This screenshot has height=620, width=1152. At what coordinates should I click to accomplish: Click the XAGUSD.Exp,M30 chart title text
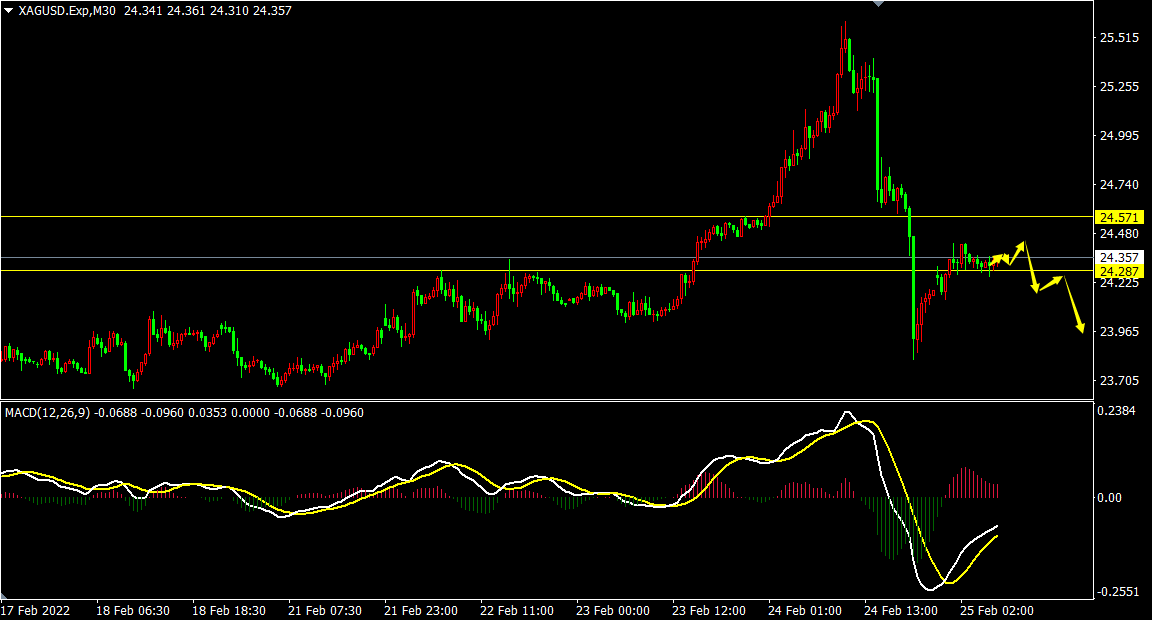coord(67,11)
